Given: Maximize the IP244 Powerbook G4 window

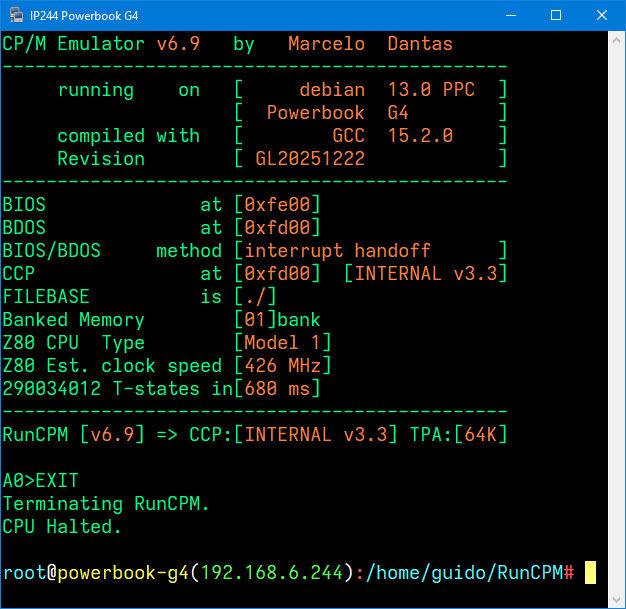Looking at the screenshot, I should [556, 15].
